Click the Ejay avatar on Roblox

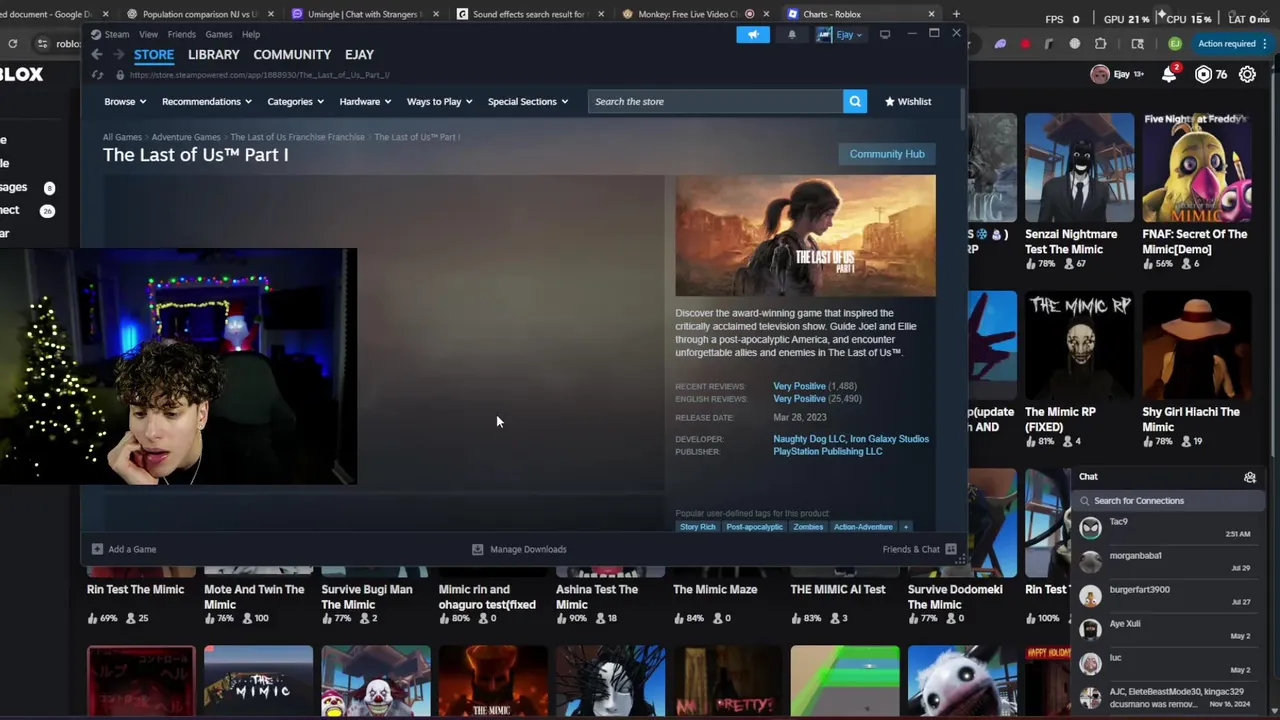[1100, 74]
